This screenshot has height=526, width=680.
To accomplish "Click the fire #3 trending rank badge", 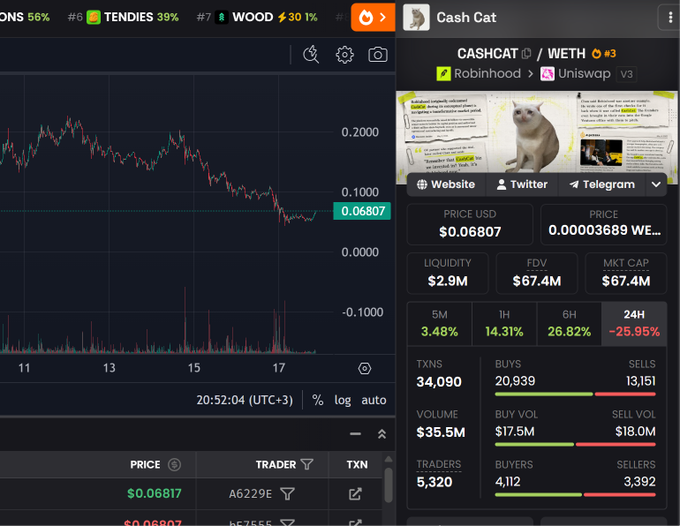I will click(x=604, y=53).
